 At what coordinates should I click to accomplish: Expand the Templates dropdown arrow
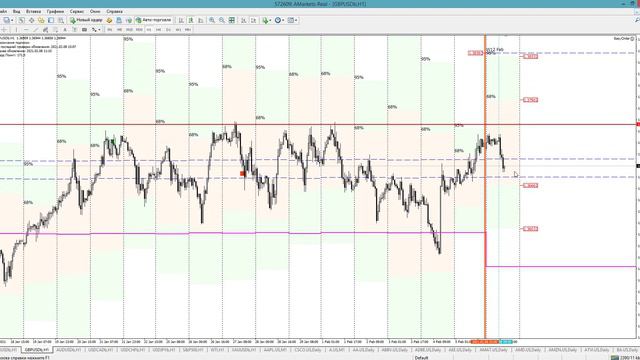pyautogui.click(x=296, y=20)
